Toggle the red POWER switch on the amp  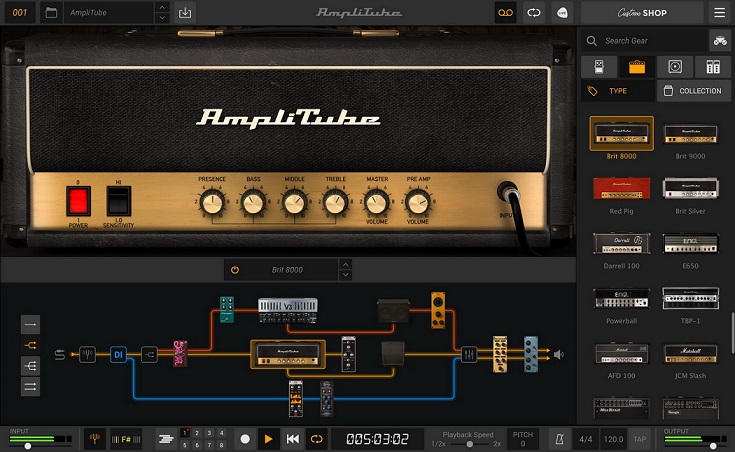(x=78, y=201)
